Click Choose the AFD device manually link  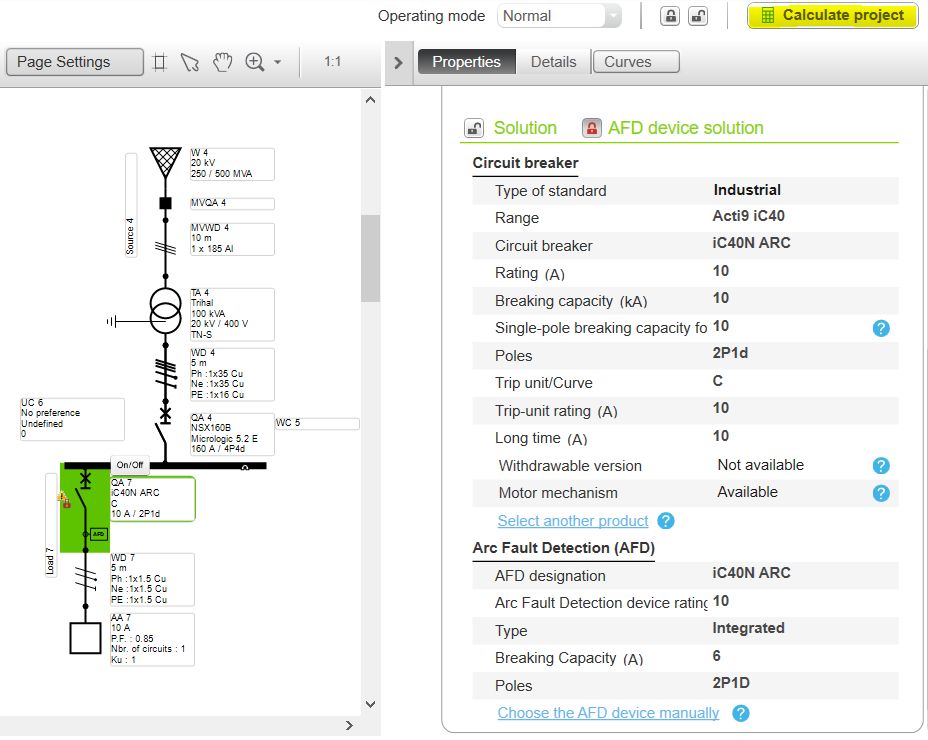[608, 713]
